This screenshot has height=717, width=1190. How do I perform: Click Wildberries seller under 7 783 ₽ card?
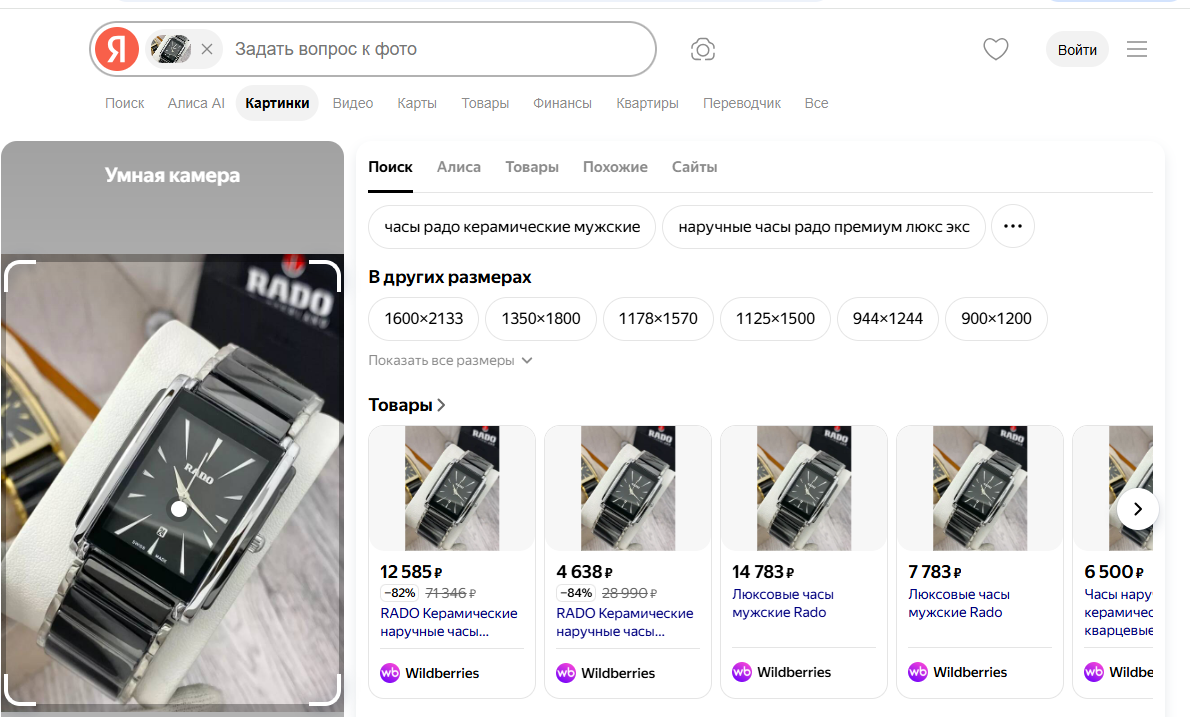coord(958,672)
